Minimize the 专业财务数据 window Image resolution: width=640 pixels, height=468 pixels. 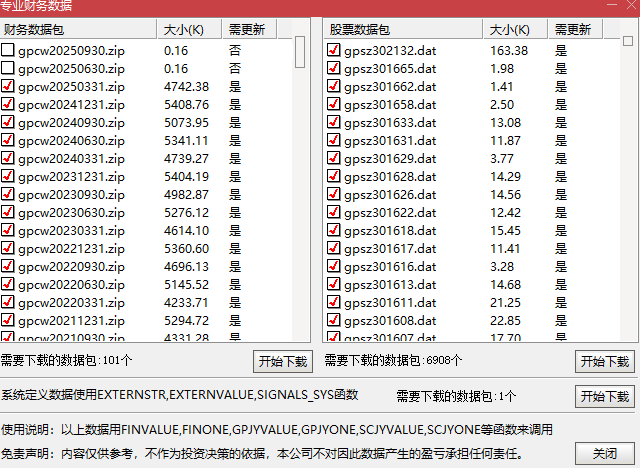click(x=612, y=4)
